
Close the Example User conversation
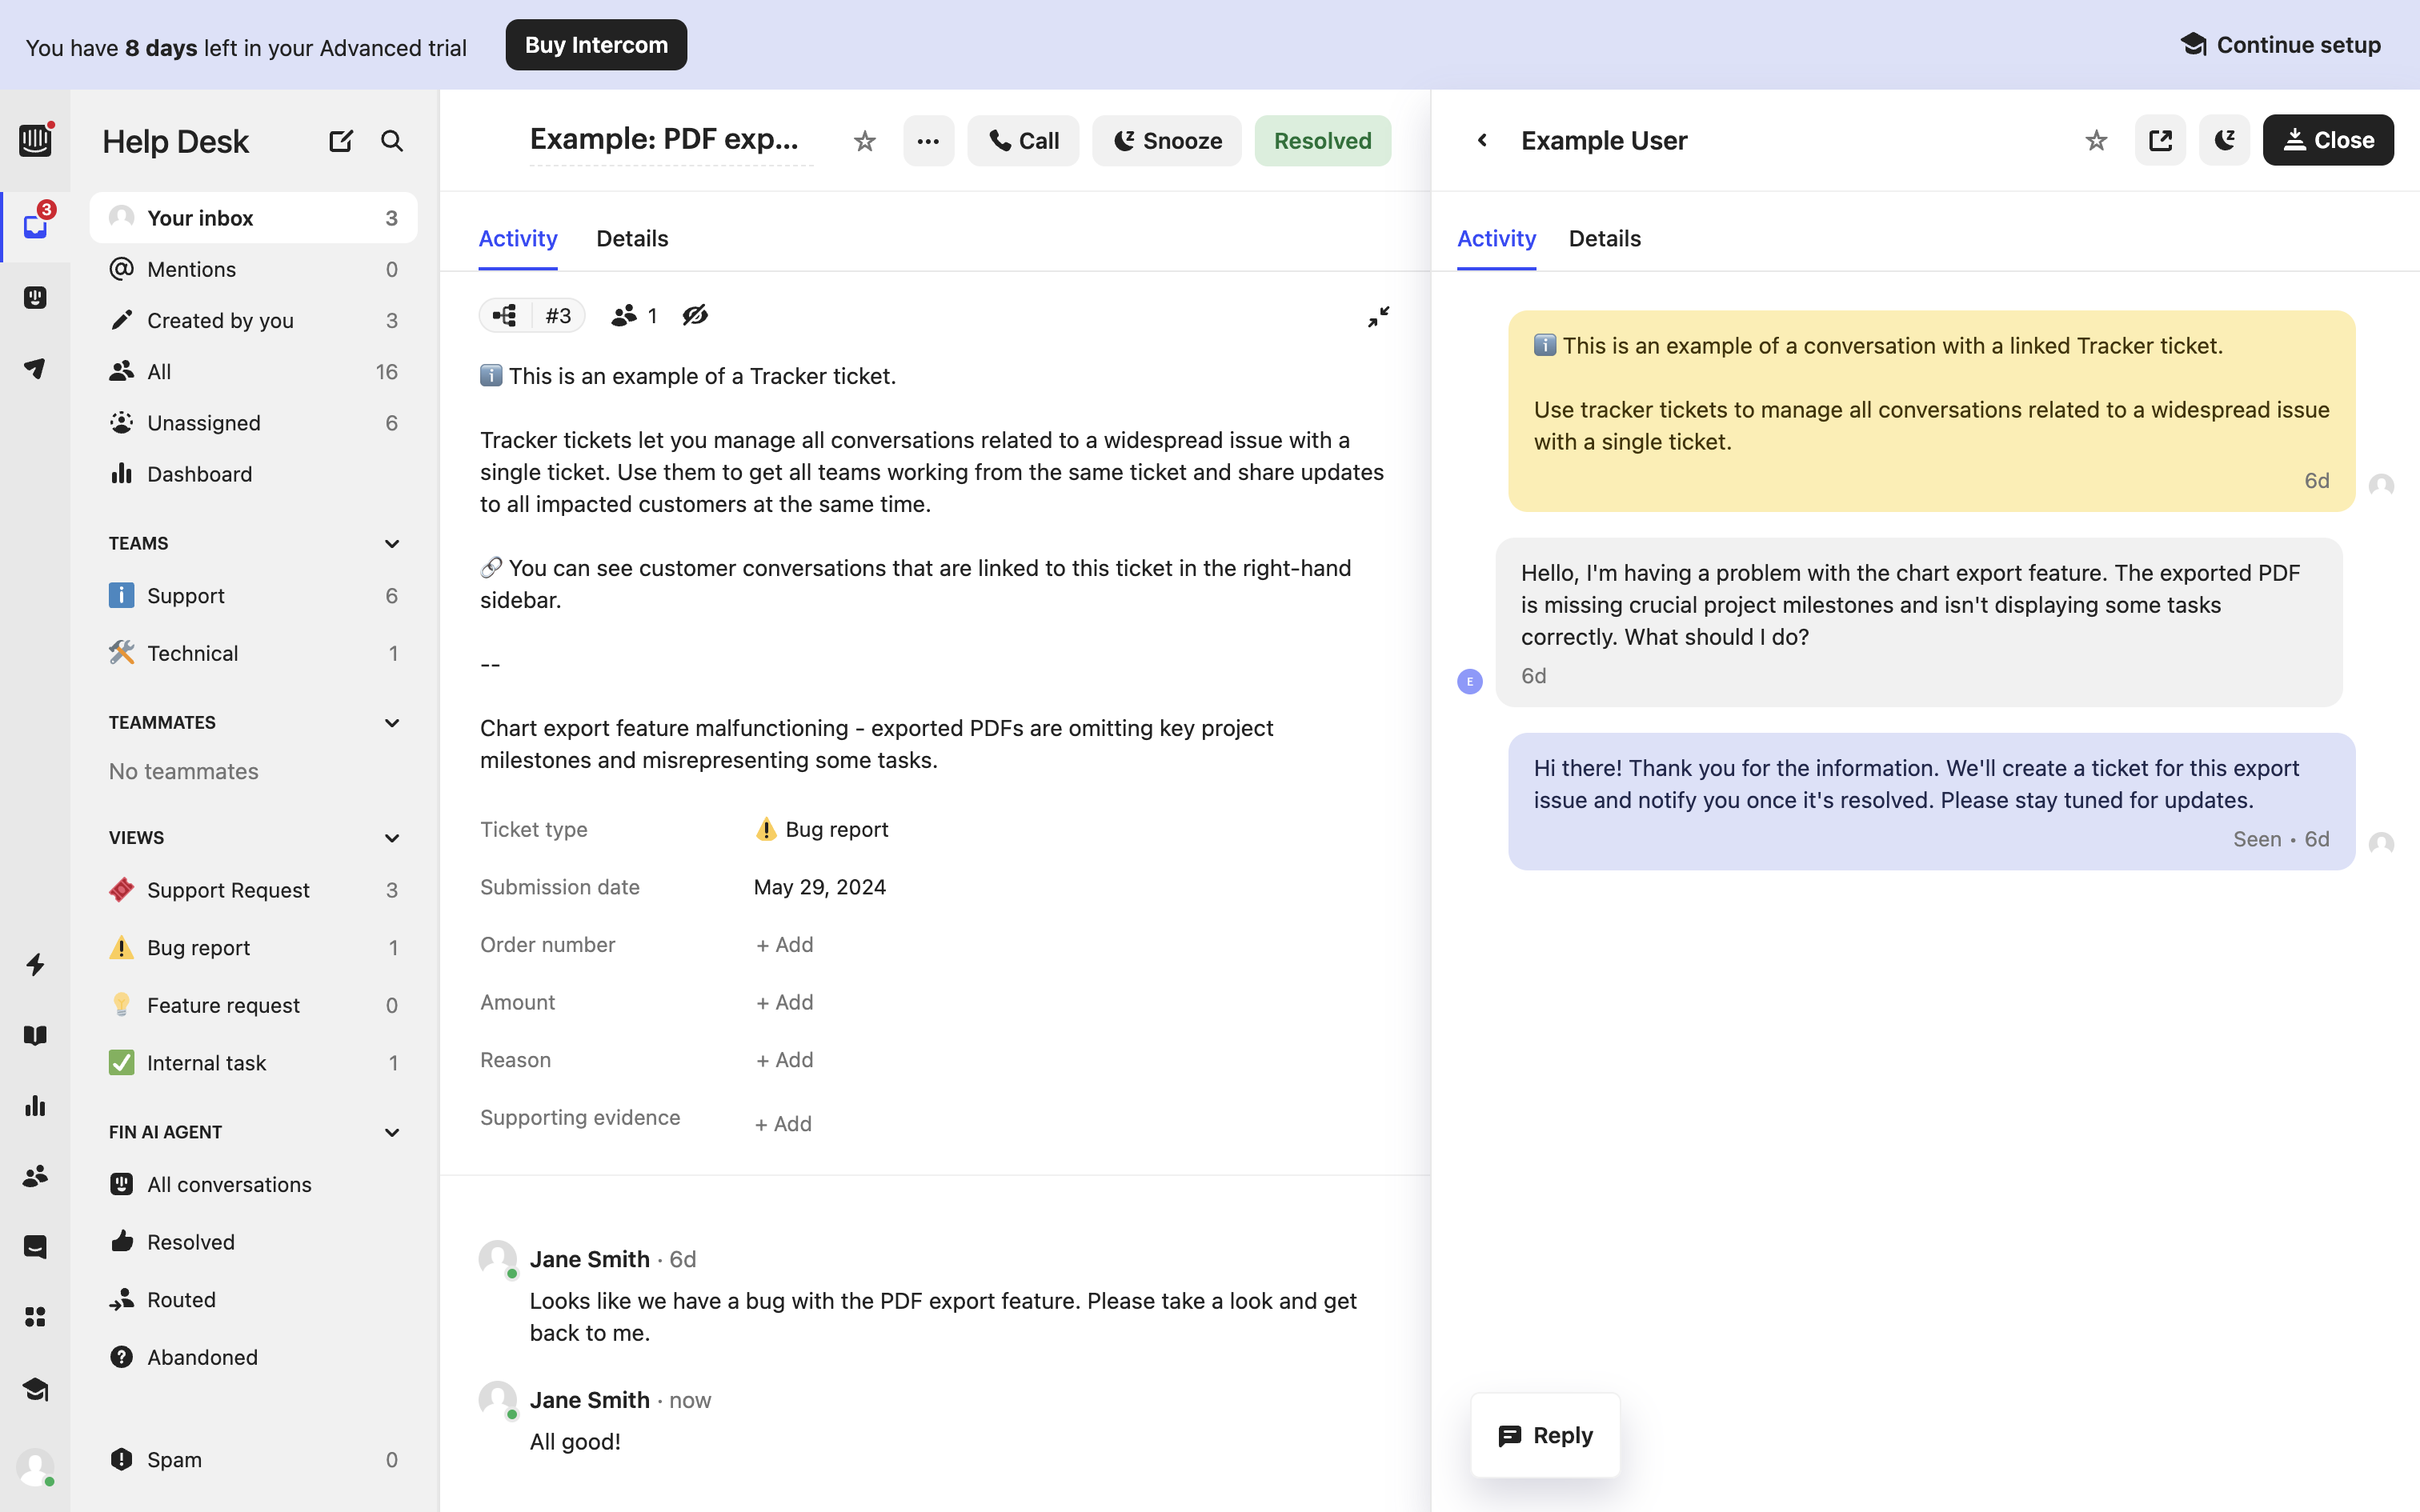(2328, 140)
